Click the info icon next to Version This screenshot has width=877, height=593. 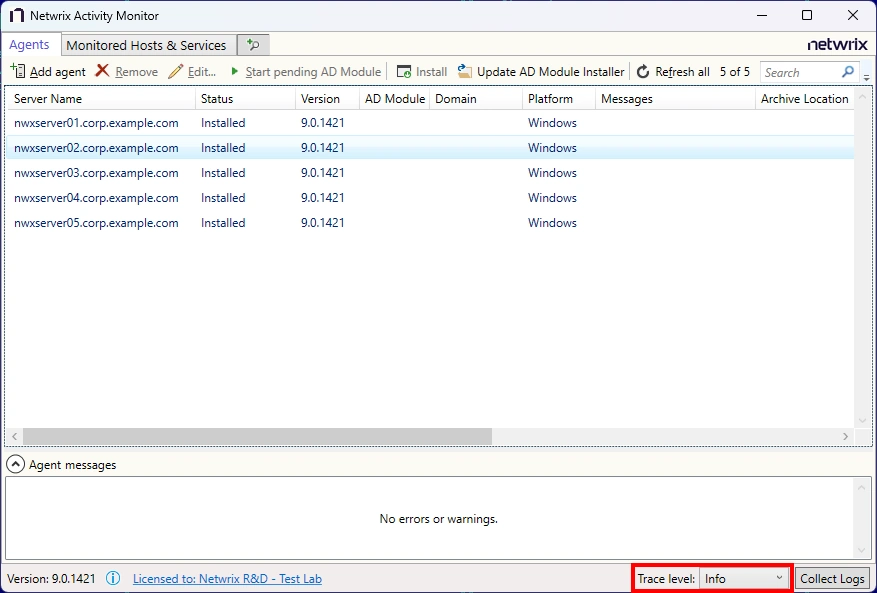pyautogui.click(x=113, y=578)
